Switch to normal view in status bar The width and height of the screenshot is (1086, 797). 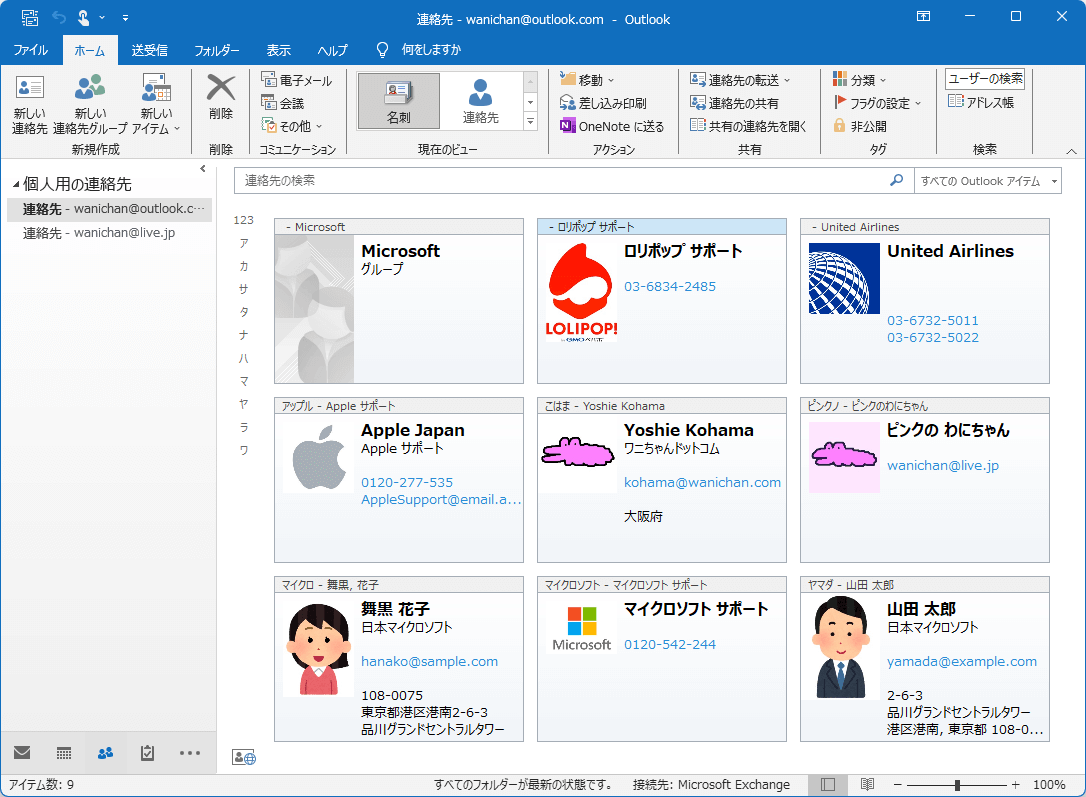[828, 785]
